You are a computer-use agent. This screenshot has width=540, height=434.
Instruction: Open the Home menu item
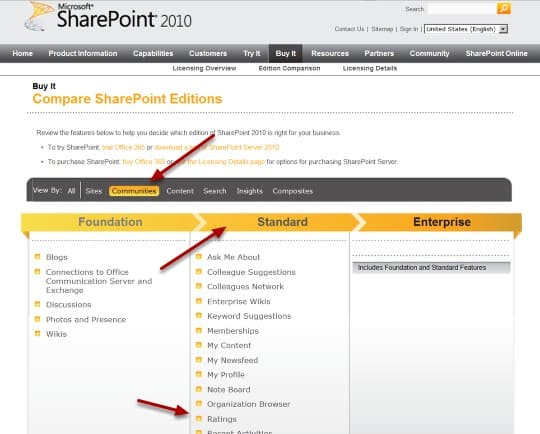tap(22, 53)
